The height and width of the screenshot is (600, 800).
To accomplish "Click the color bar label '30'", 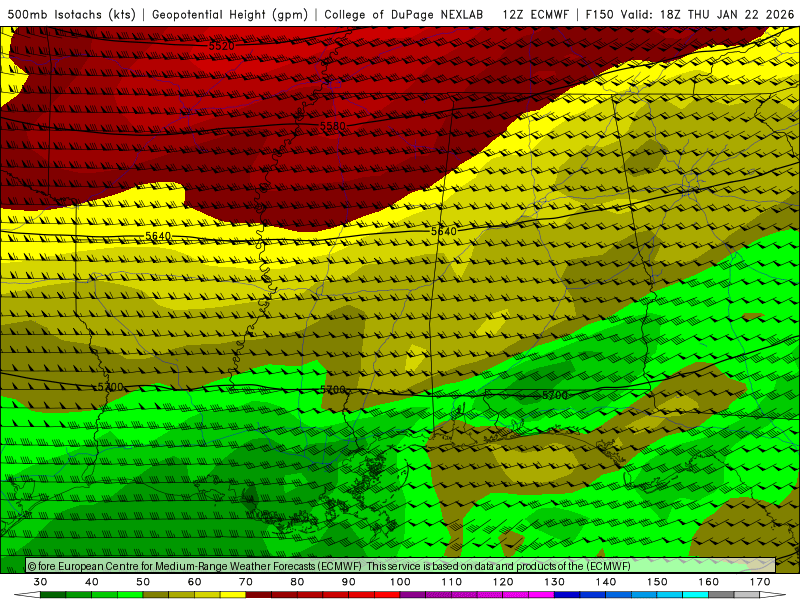I will (x=40, y=582).
